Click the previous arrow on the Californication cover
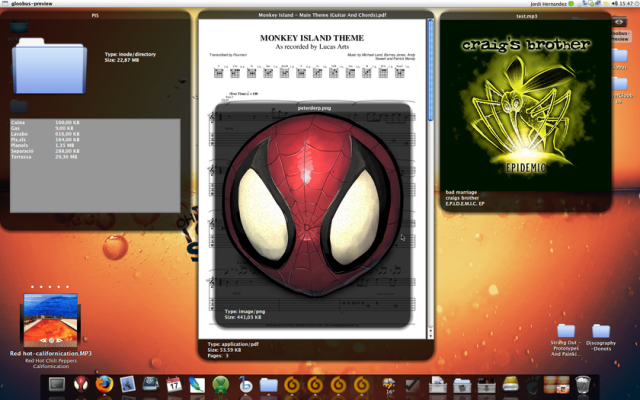 pos(42,340)
